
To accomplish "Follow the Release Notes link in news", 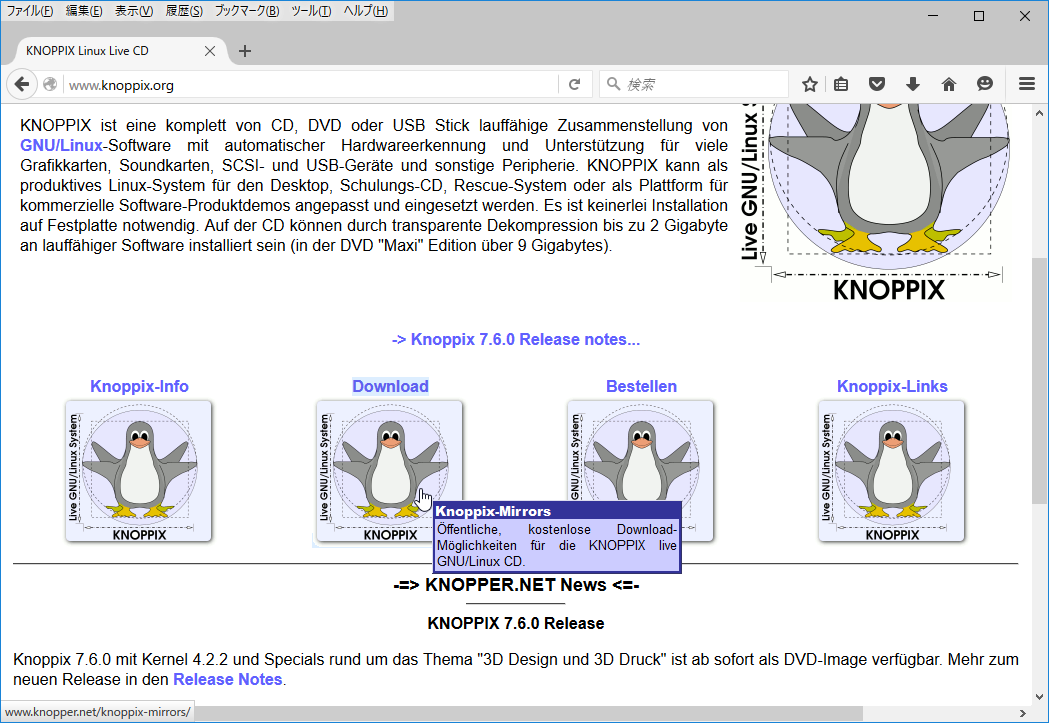I will [227, 679].
